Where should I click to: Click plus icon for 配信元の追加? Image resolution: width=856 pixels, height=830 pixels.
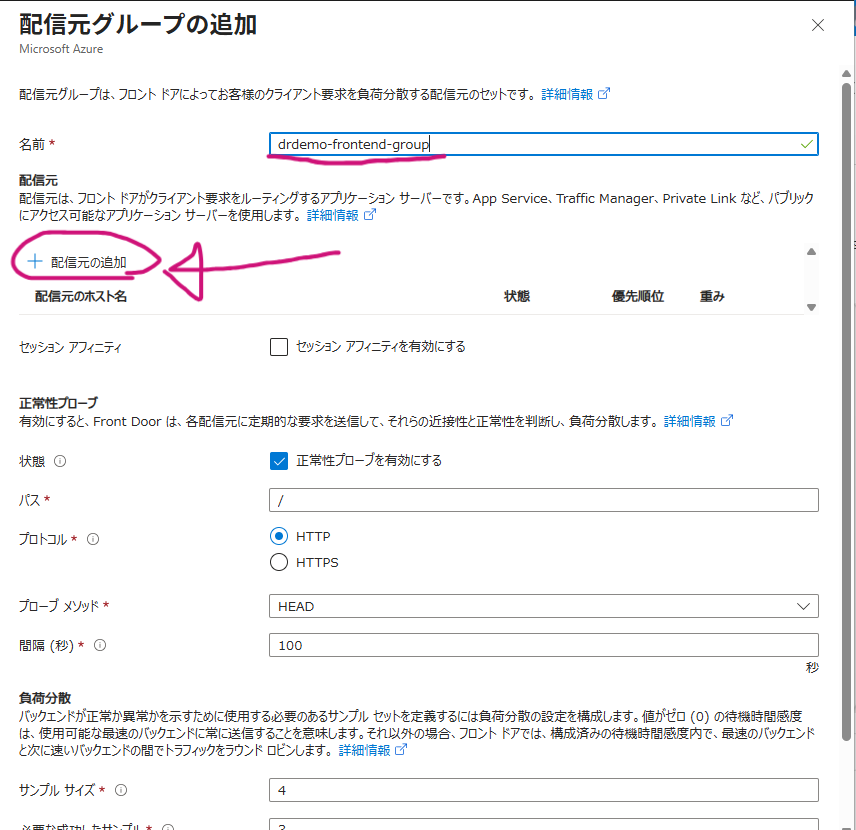pos(34,262)
